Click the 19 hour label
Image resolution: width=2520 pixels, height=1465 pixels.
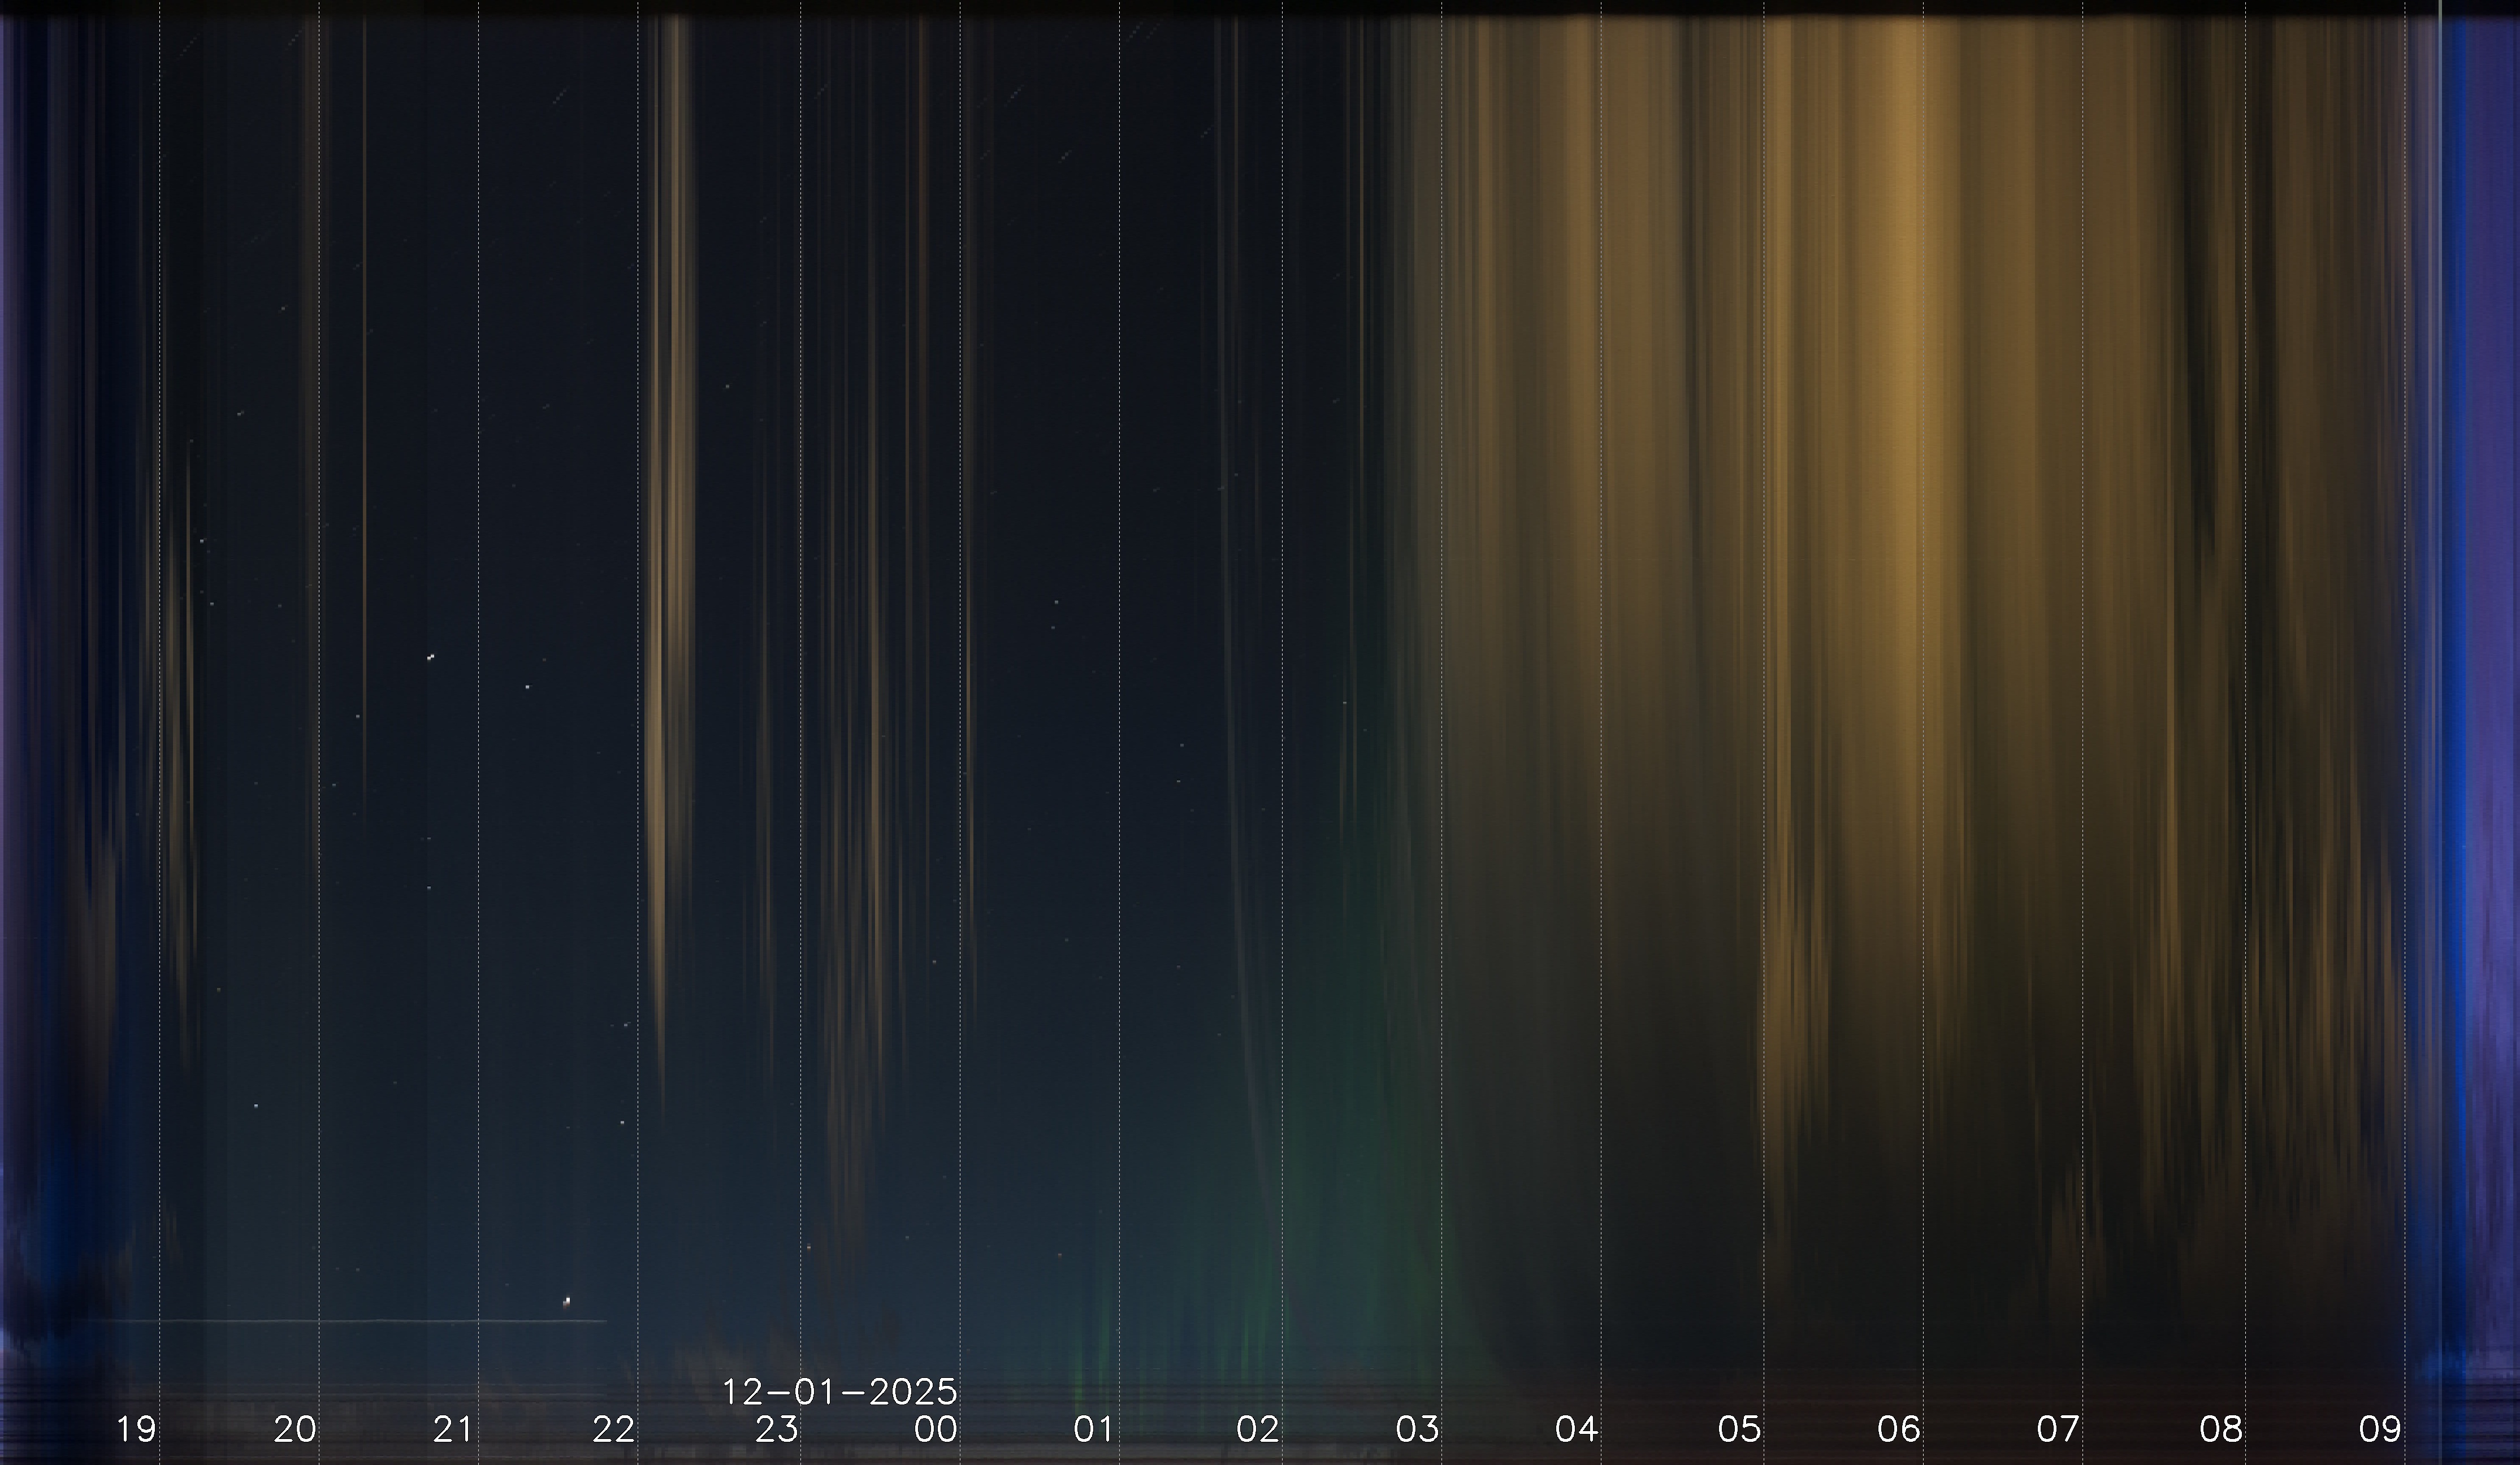(x=136, y=1429)
